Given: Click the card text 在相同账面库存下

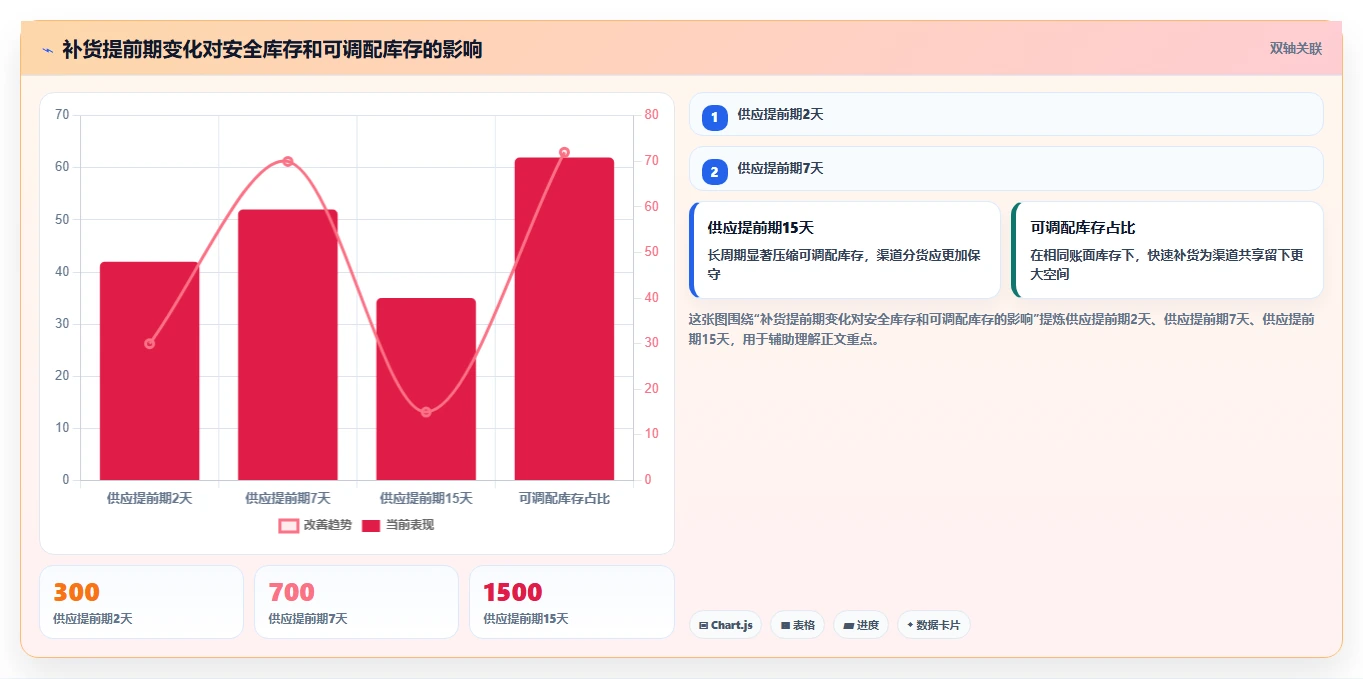Looking at the screenshot, I should point(1167,264).
